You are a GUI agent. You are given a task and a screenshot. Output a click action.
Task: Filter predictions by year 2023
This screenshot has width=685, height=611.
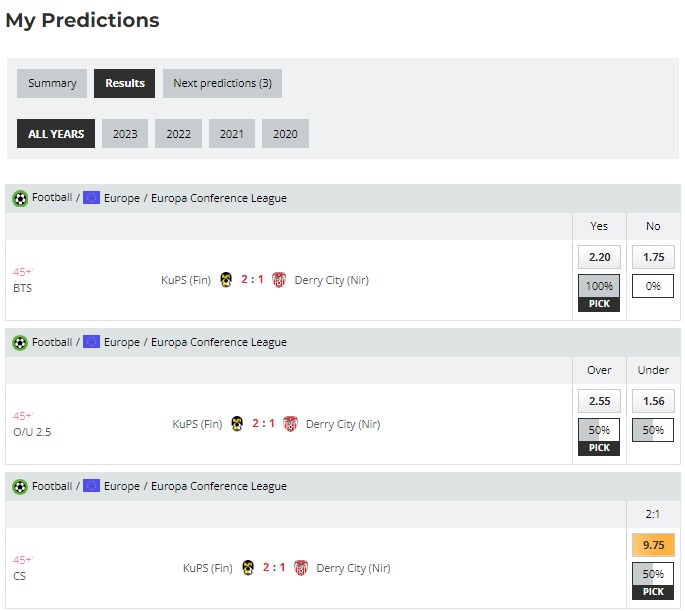(x=125, y=134)
